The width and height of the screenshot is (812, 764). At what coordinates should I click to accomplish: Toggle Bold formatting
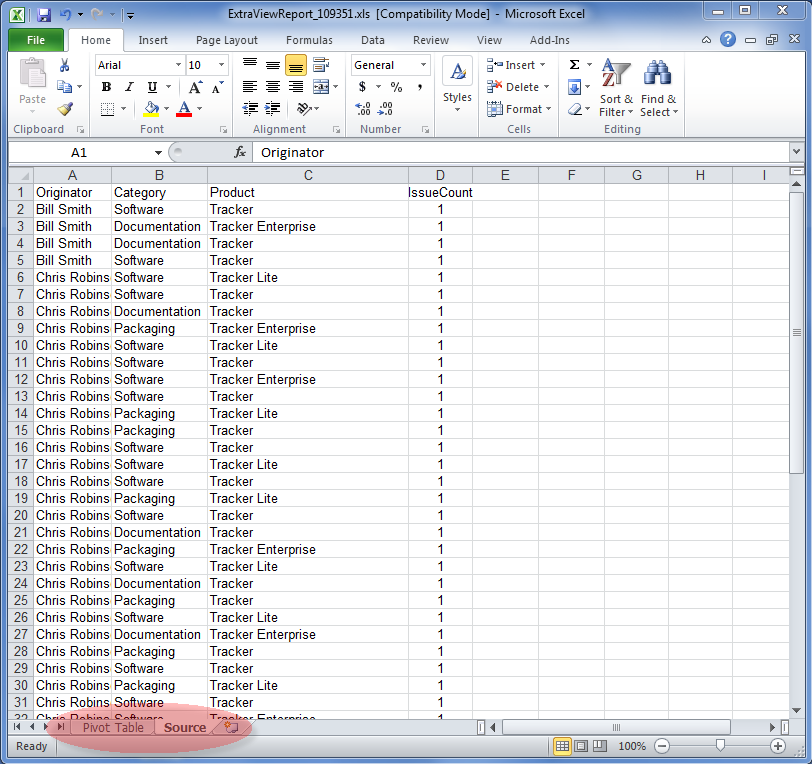click(x=106, y=87)
